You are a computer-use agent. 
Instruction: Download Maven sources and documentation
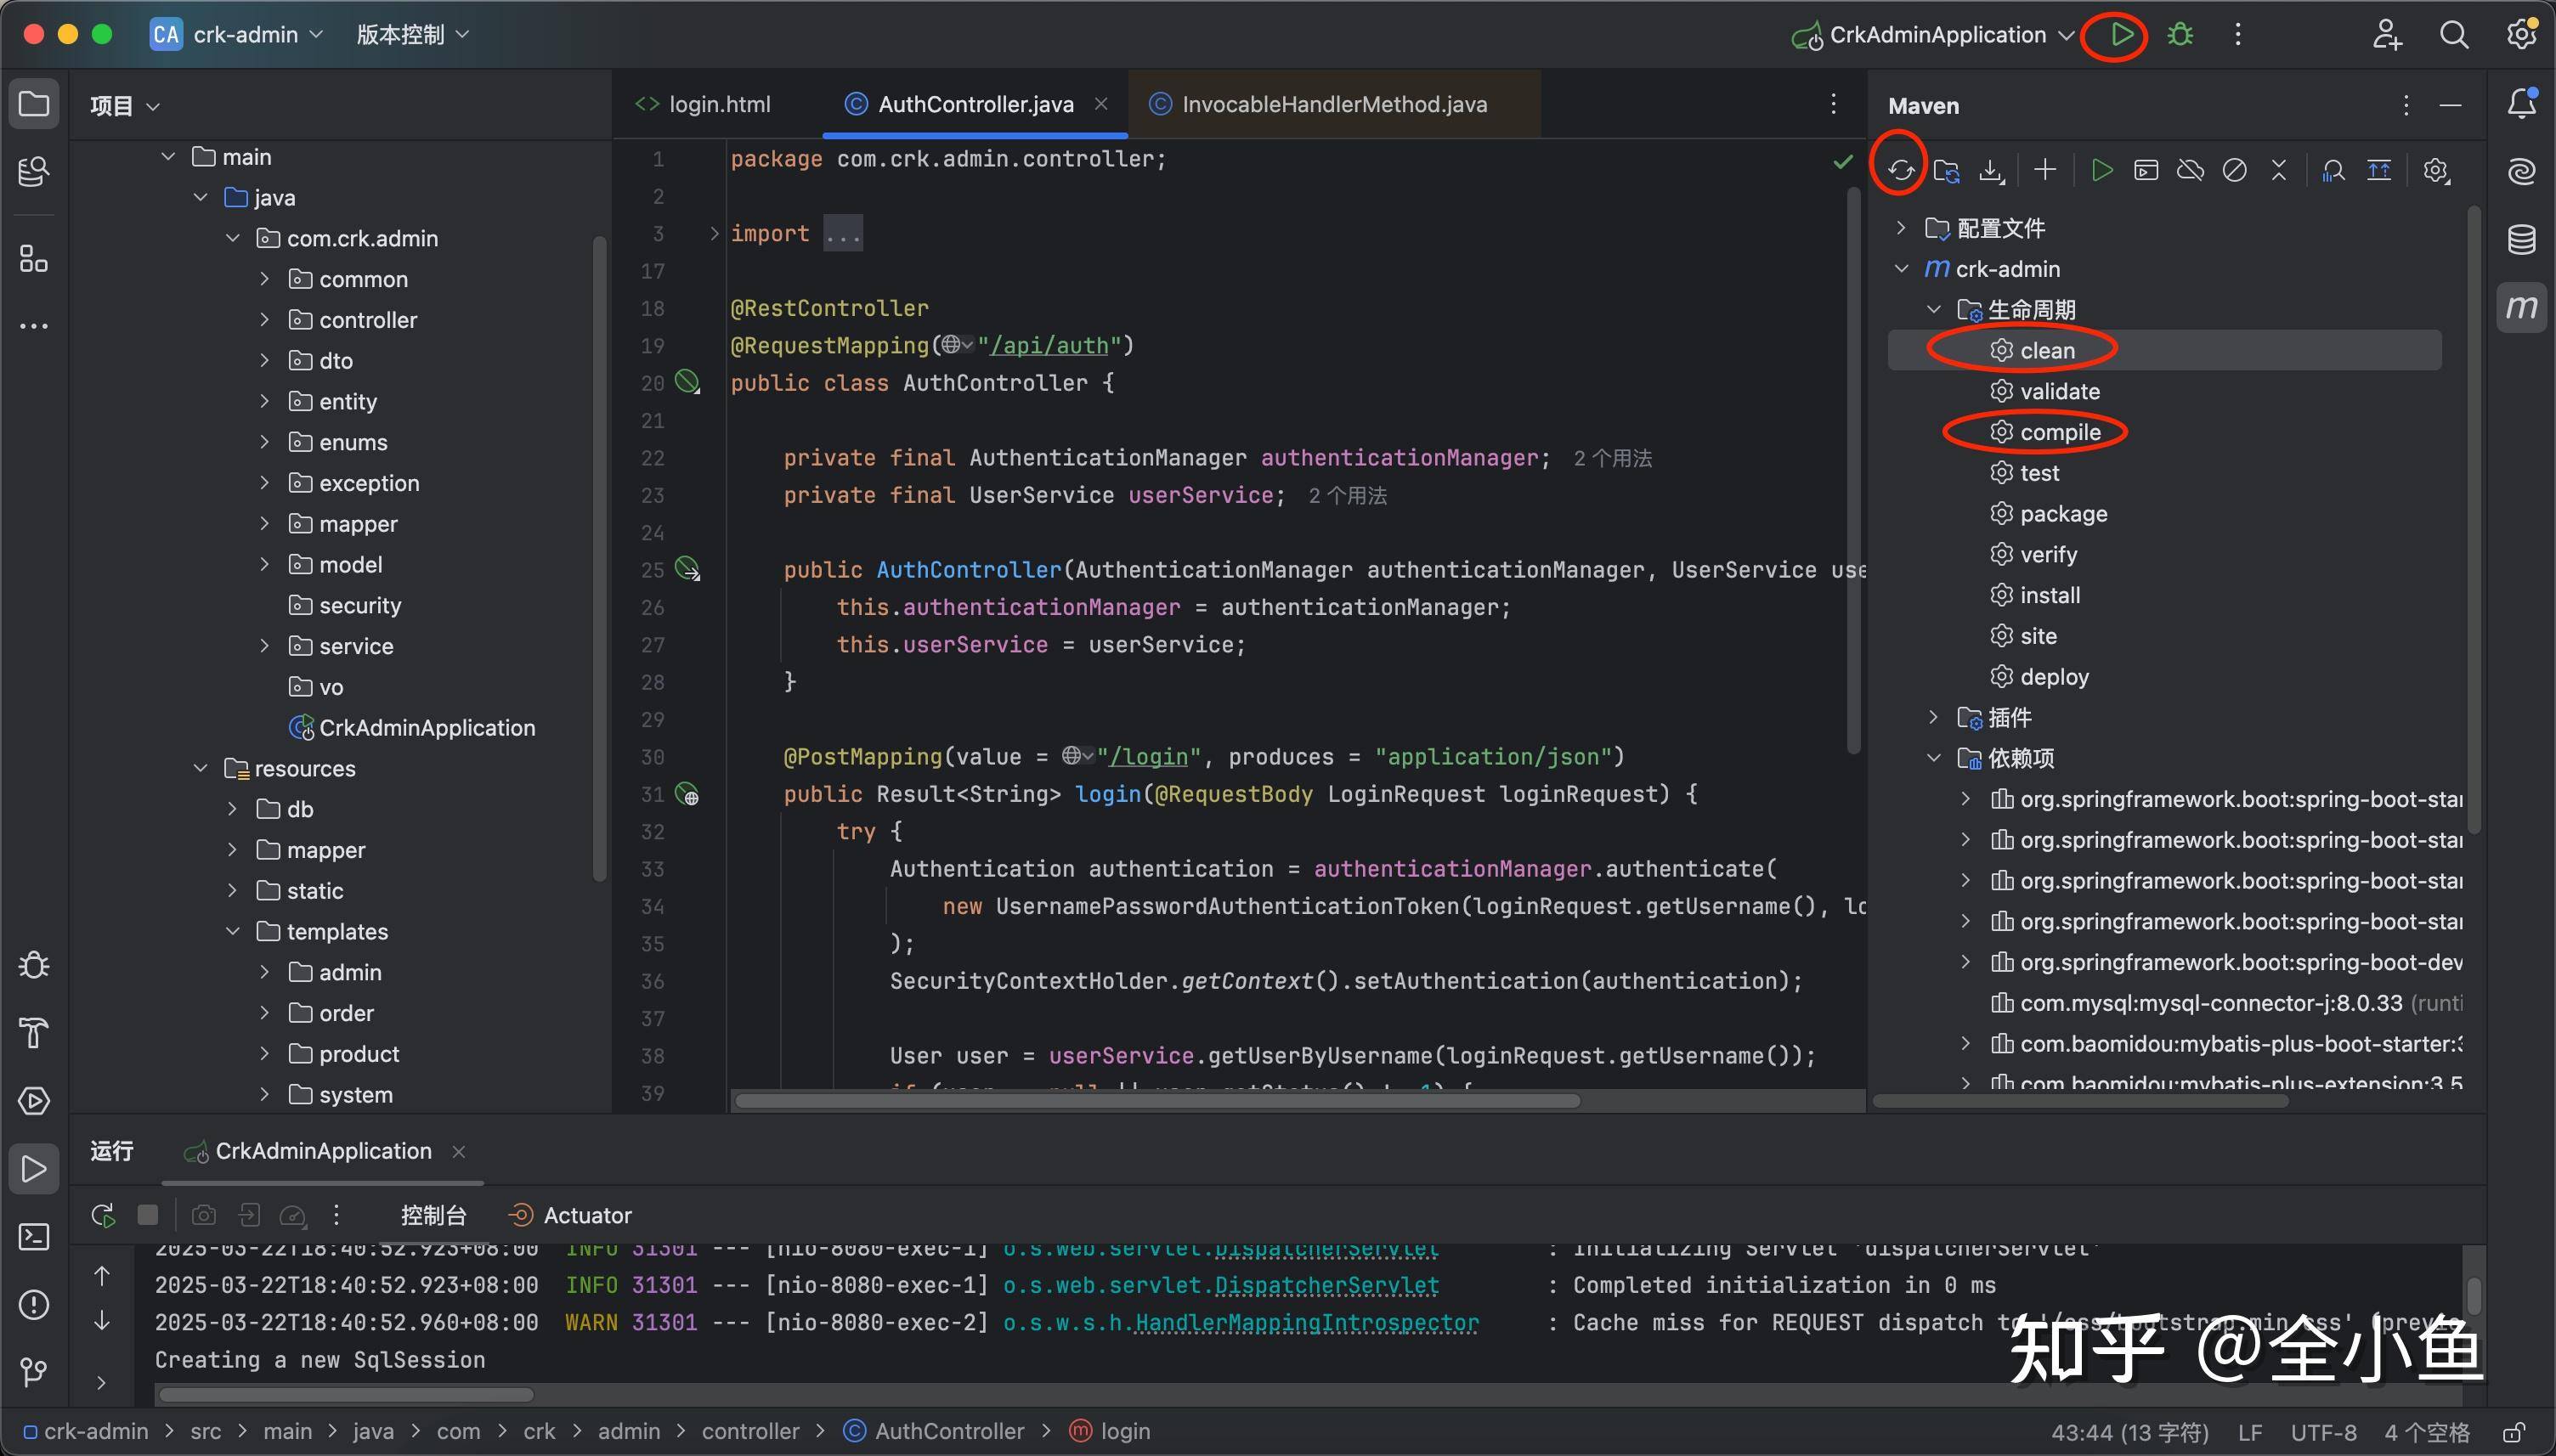click(1991, 170)
